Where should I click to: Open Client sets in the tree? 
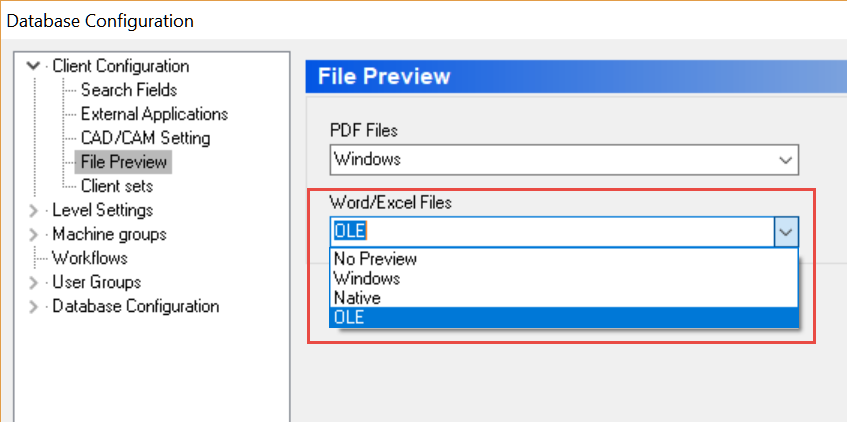[117, 186]
